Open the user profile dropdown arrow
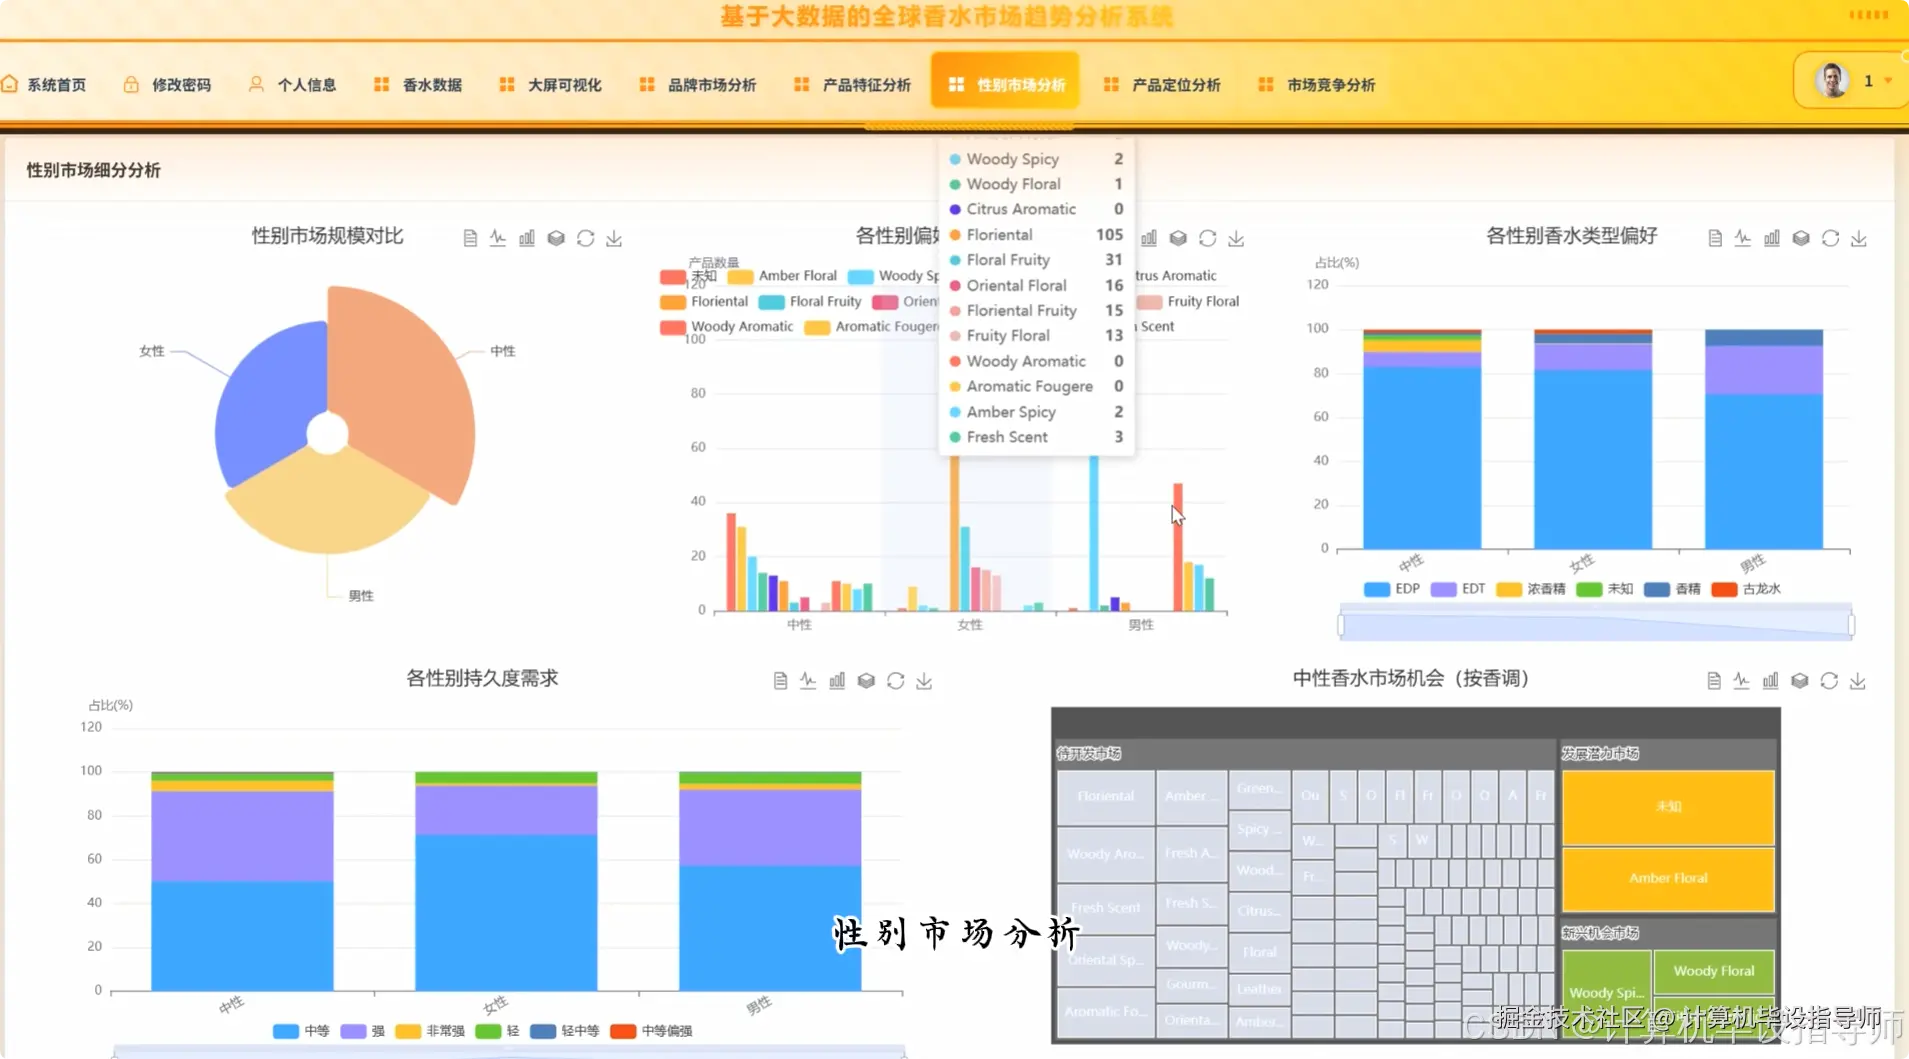 (1886, 80)
